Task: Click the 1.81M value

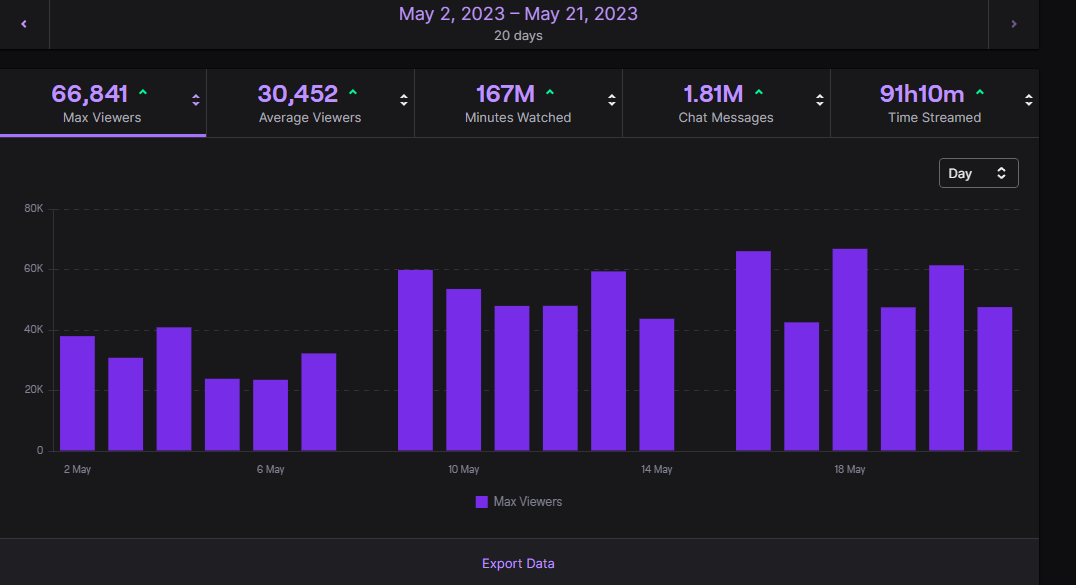Action: coord(713,94)
